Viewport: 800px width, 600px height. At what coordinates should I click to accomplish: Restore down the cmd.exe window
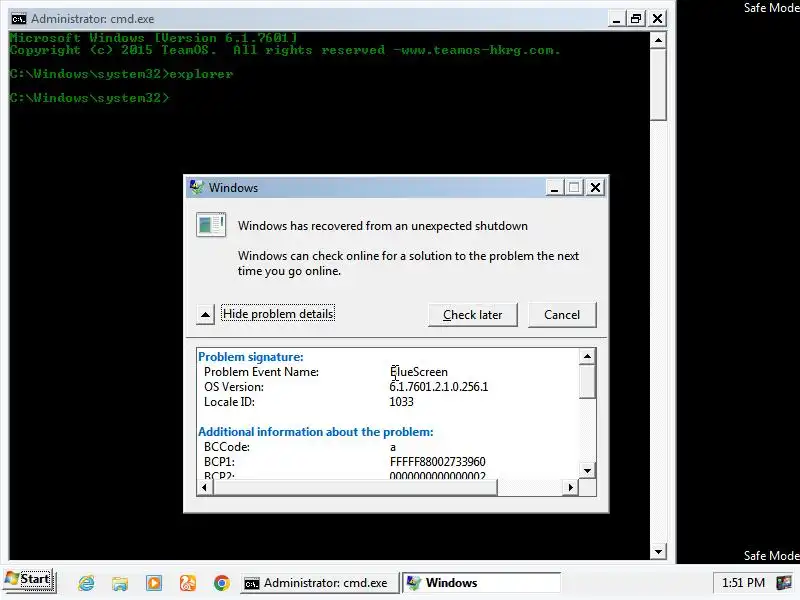coord(636,19)
